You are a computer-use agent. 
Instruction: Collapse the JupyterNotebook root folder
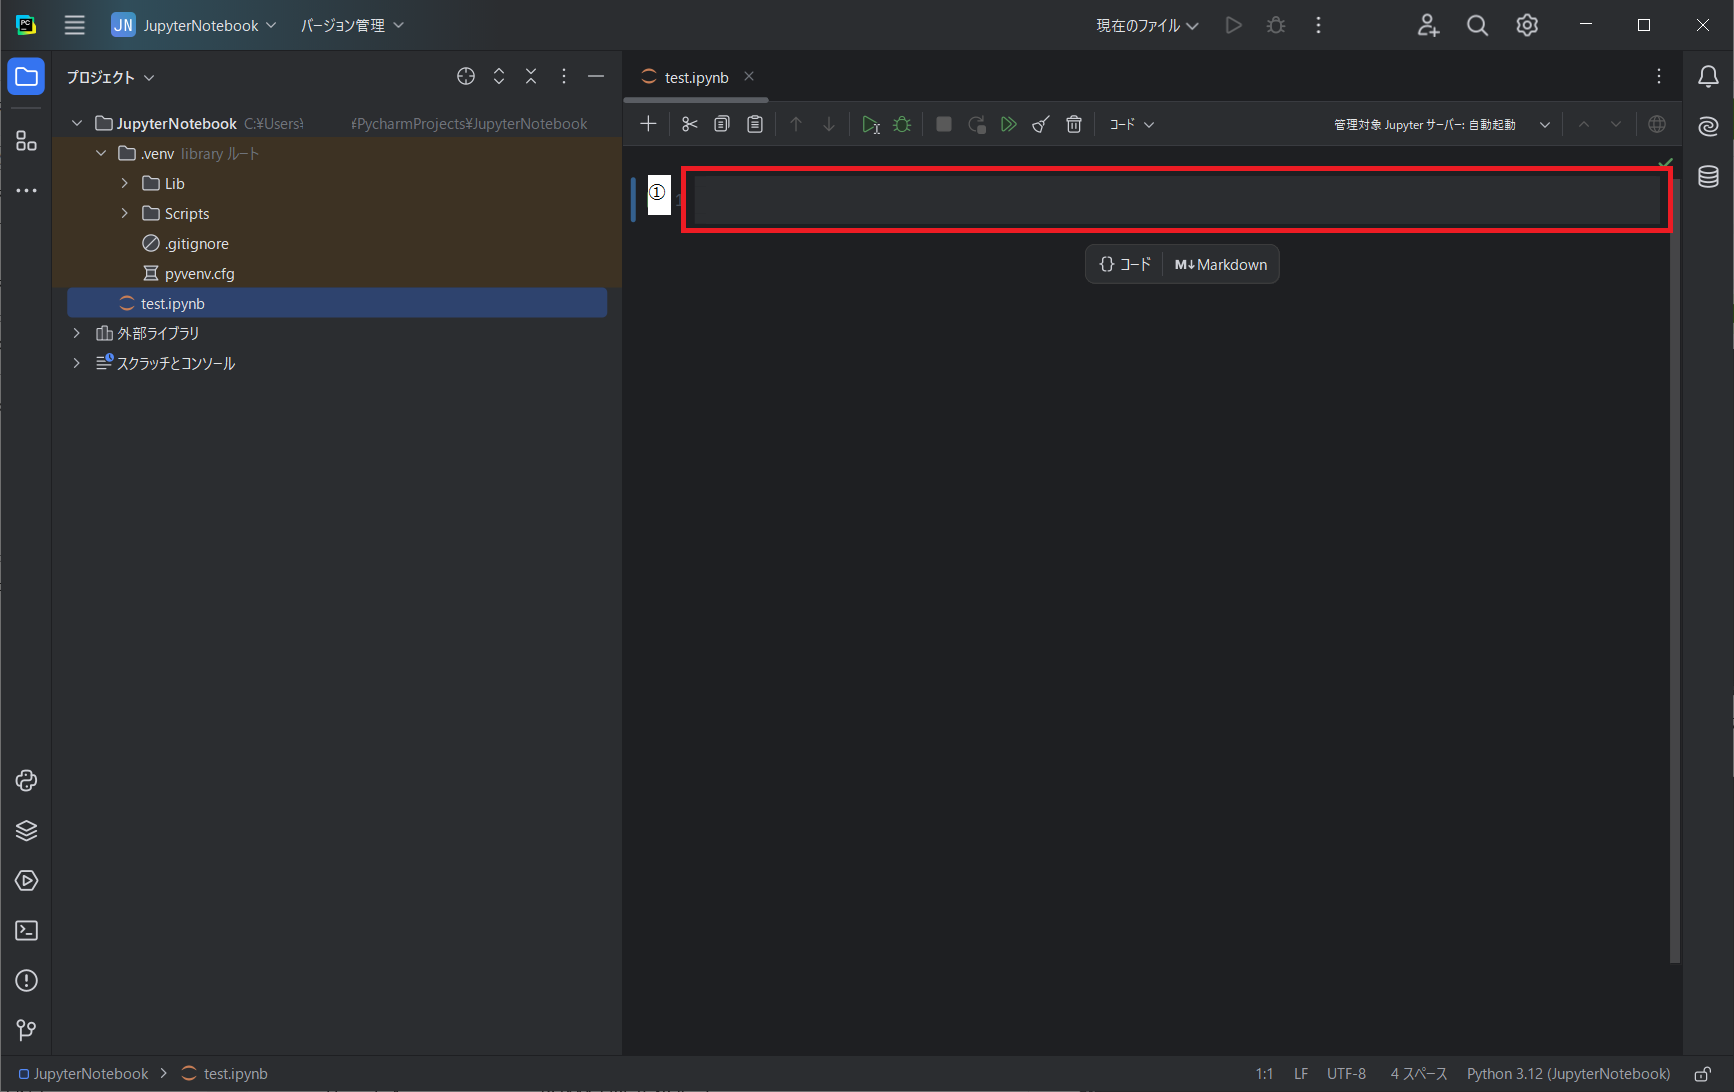[x=77, y=123]
